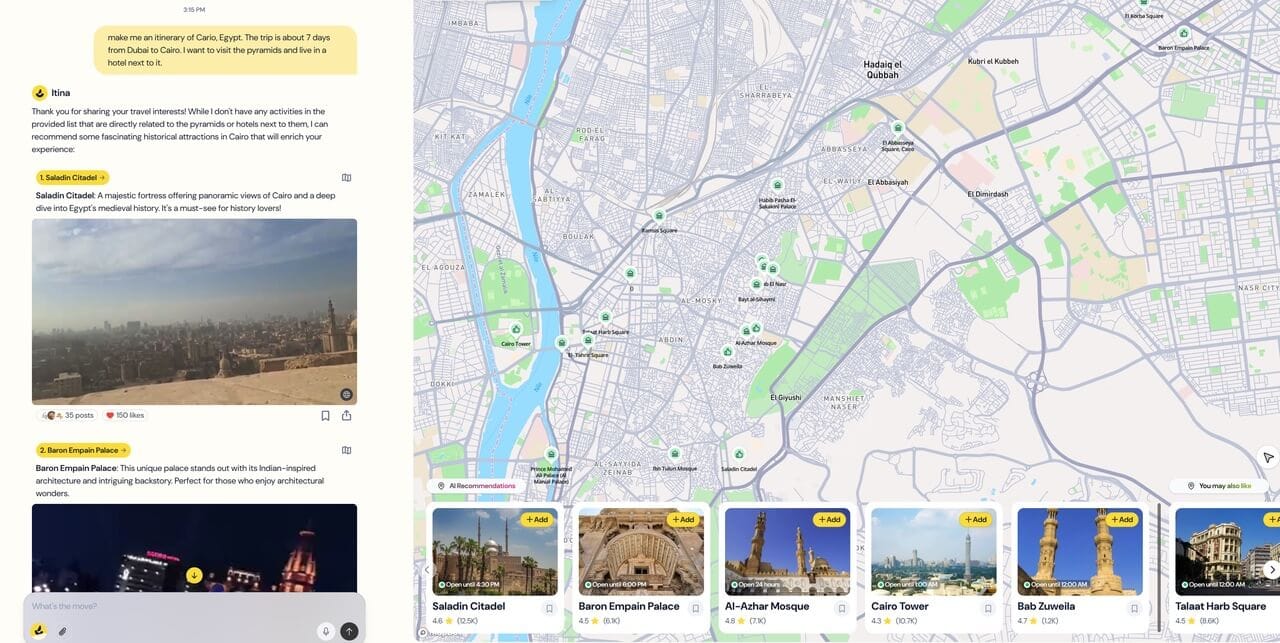Click map icon beside Baron Empain Palace heading

346,451
